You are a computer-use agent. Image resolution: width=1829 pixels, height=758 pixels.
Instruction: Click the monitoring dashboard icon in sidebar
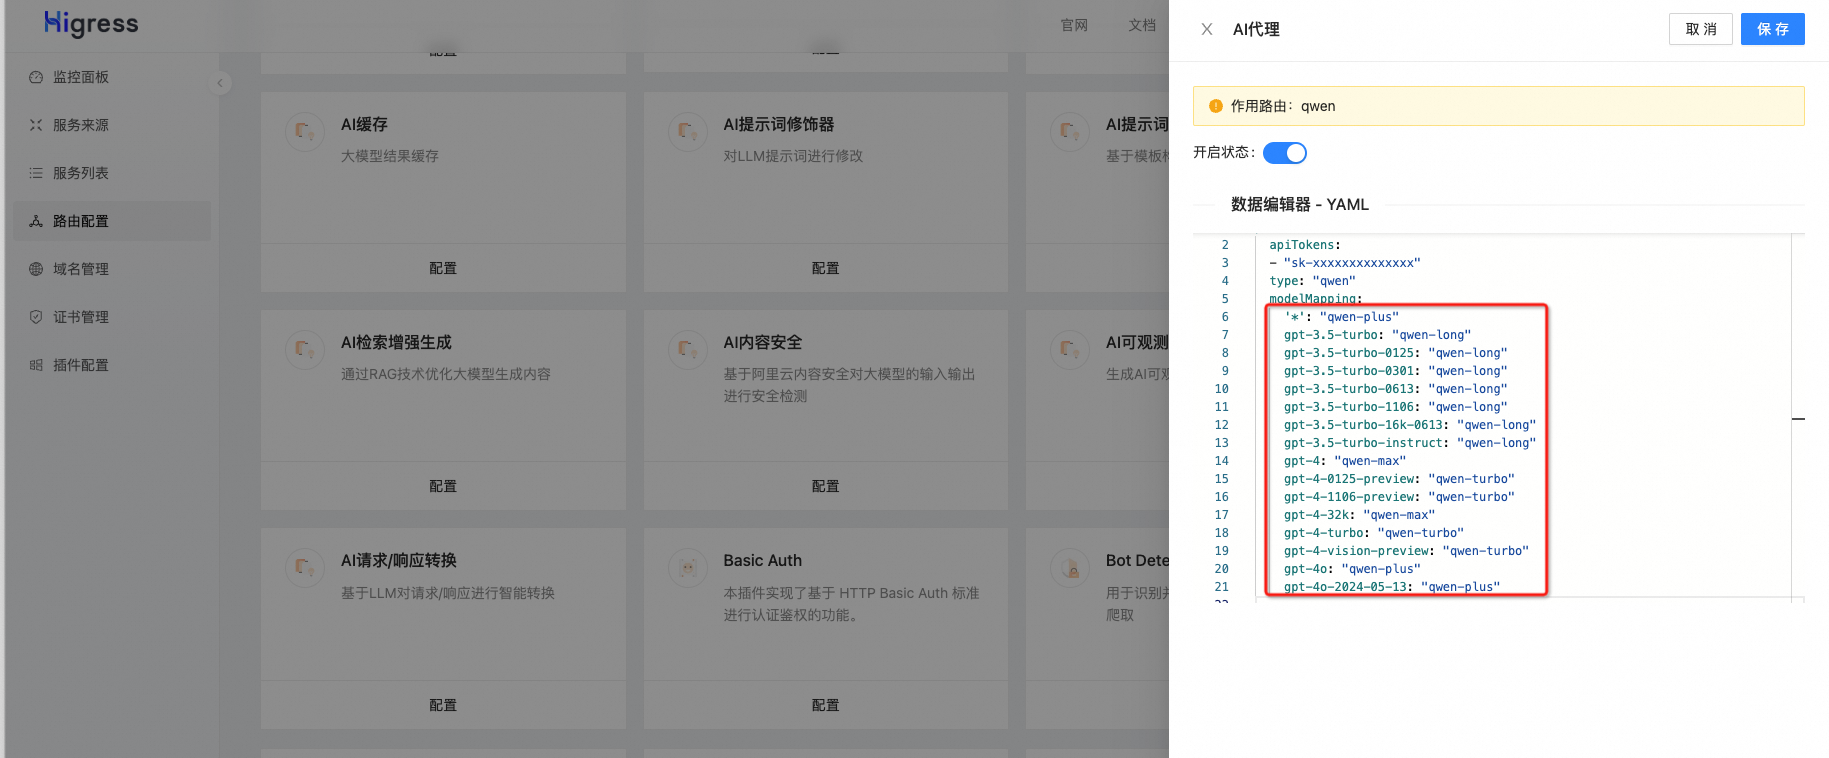pos(36,77)
